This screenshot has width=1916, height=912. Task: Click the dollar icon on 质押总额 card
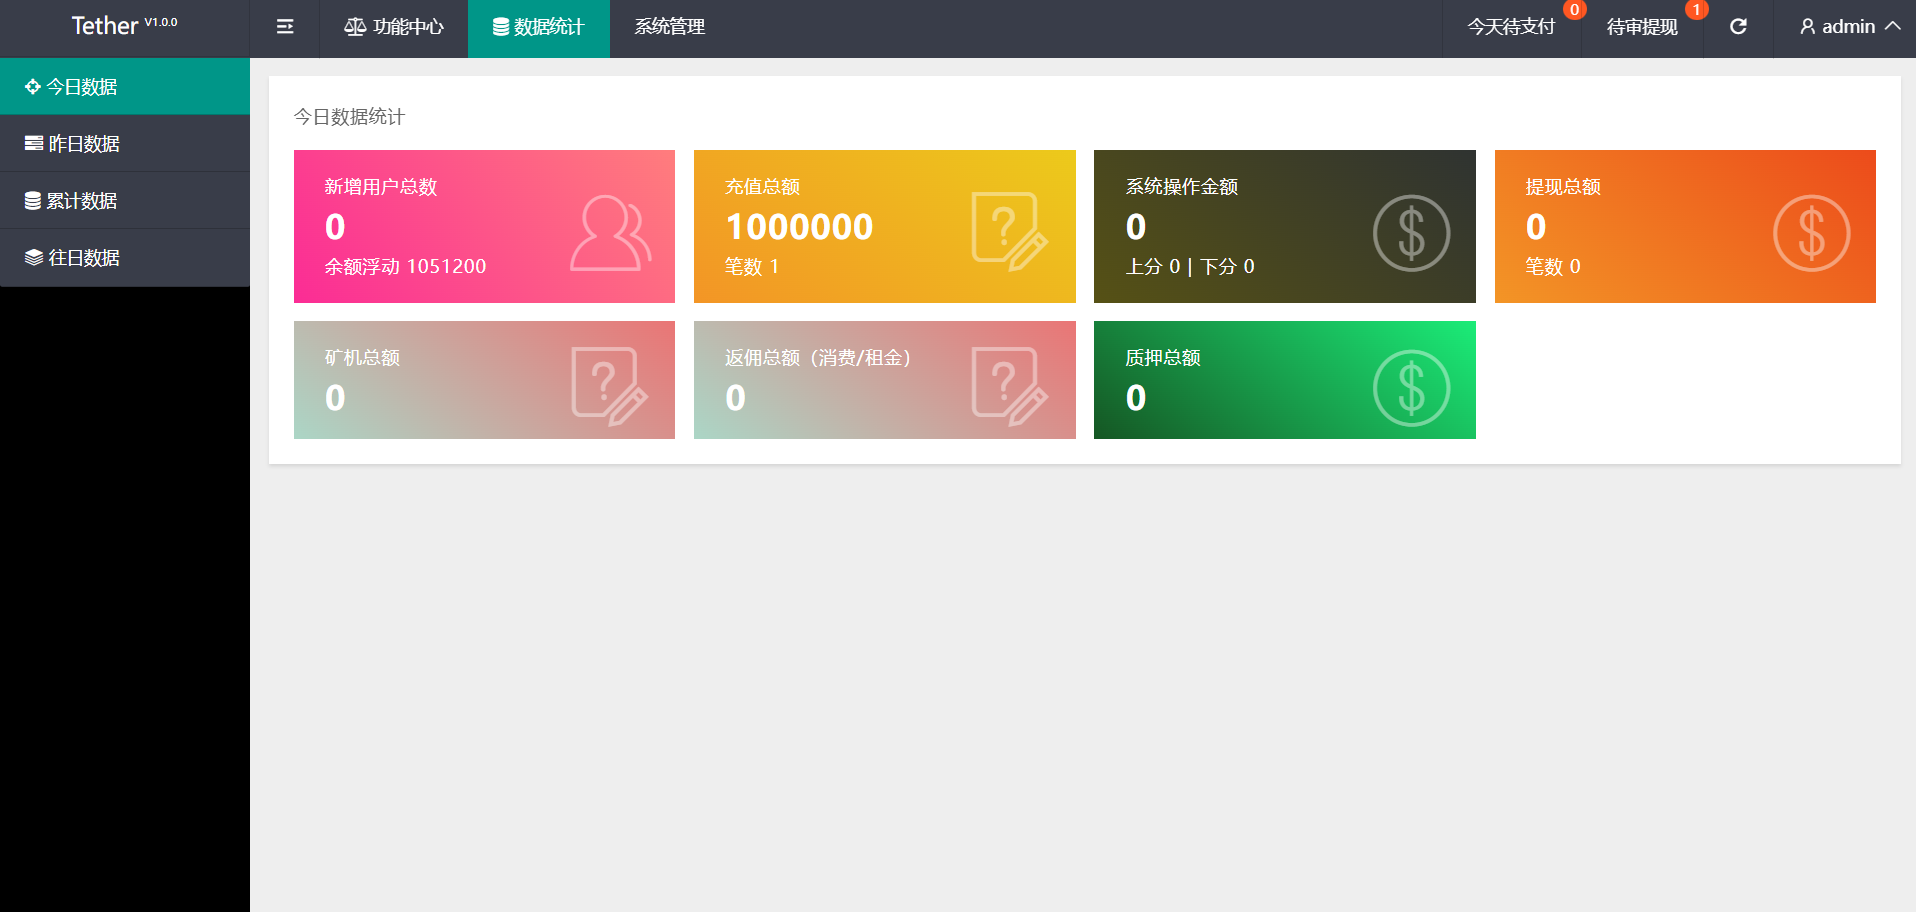1411,388
